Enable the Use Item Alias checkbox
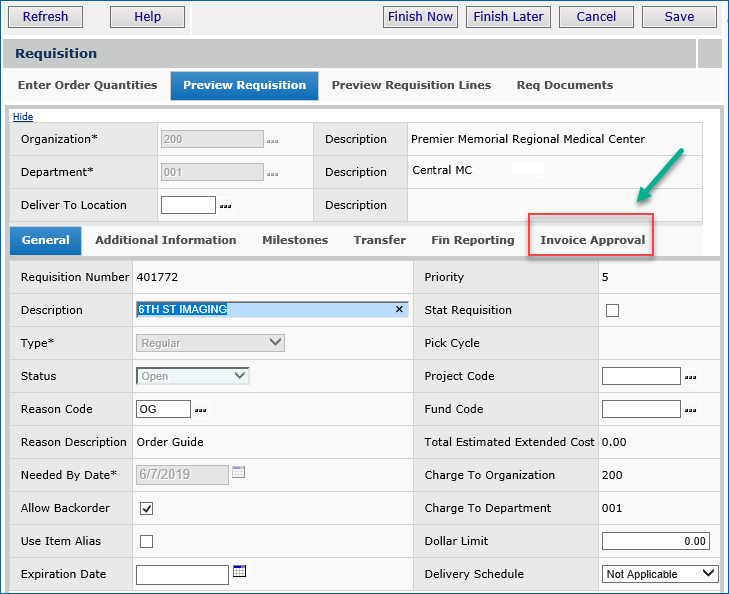 coord(147,542)
